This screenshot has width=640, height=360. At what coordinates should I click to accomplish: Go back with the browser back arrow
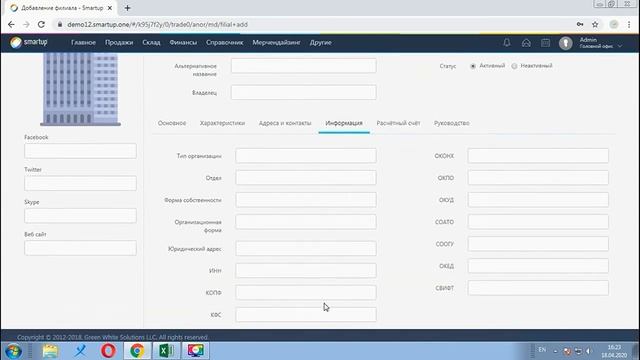click(11, 24)
